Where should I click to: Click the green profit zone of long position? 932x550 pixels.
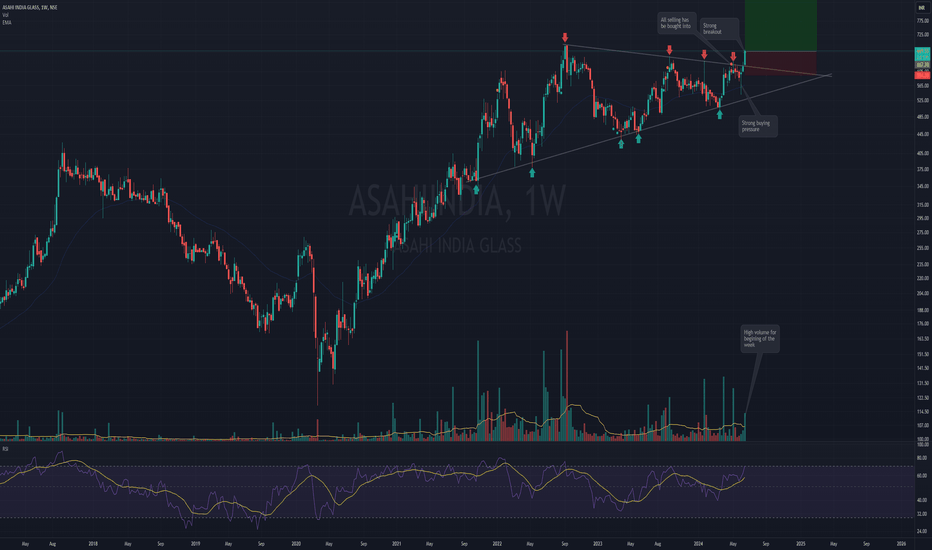click(780, 26)
